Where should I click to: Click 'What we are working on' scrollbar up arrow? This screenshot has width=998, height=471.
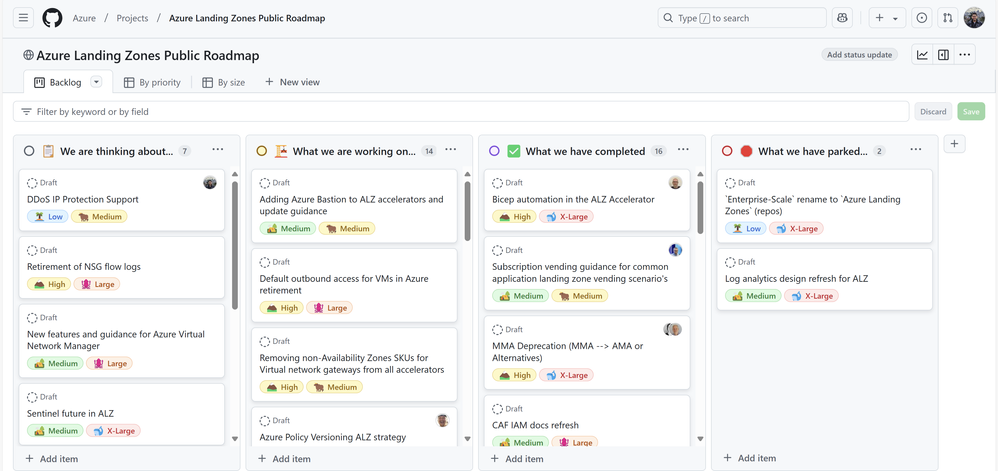point(468,174)
